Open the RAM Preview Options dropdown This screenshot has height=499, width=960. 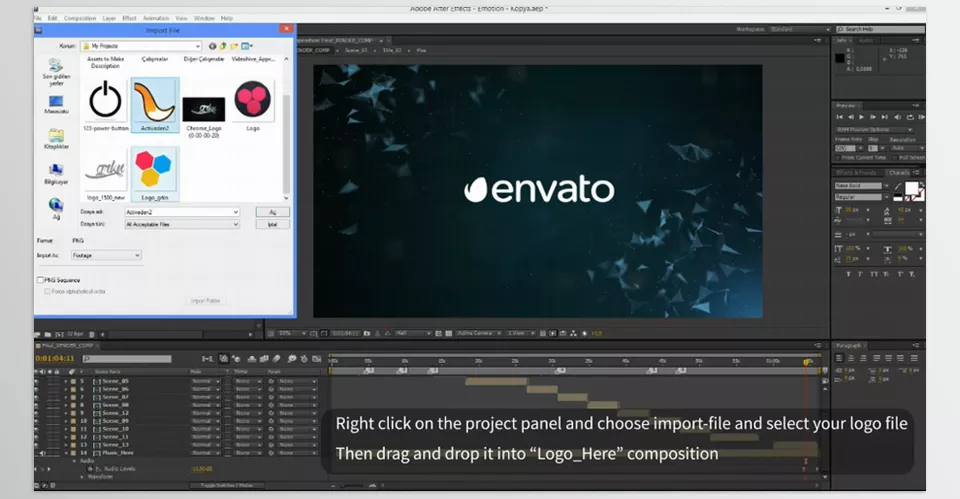coord(874,130)
